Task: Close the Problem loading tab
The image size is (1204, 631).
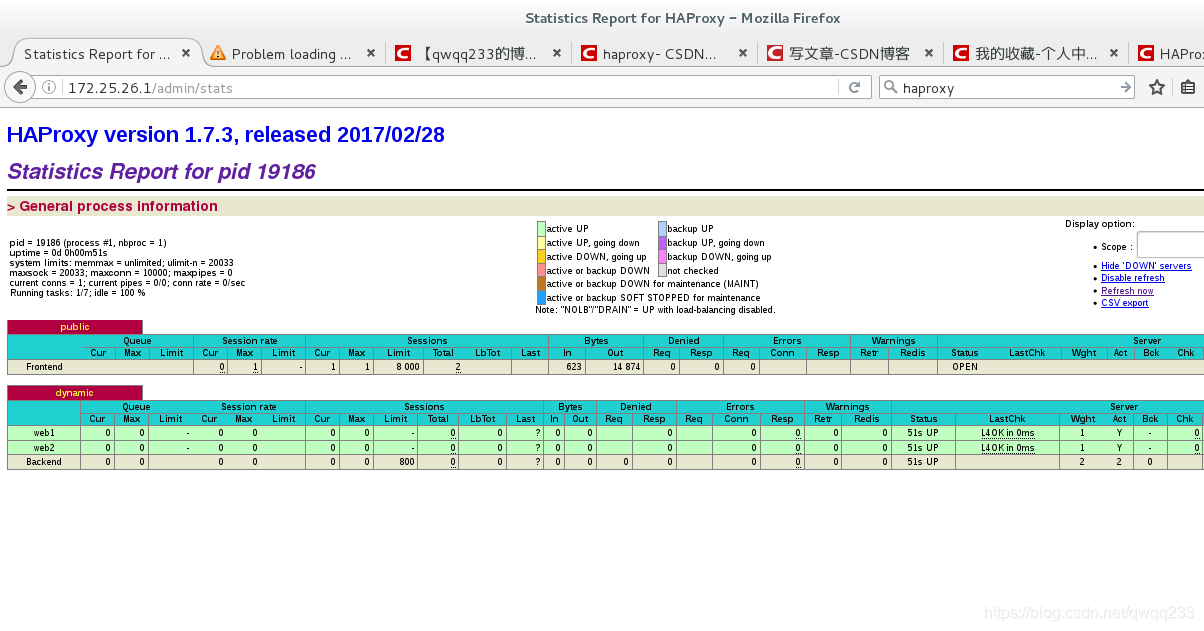Action: pyautogui.click(x=371, y=54)
